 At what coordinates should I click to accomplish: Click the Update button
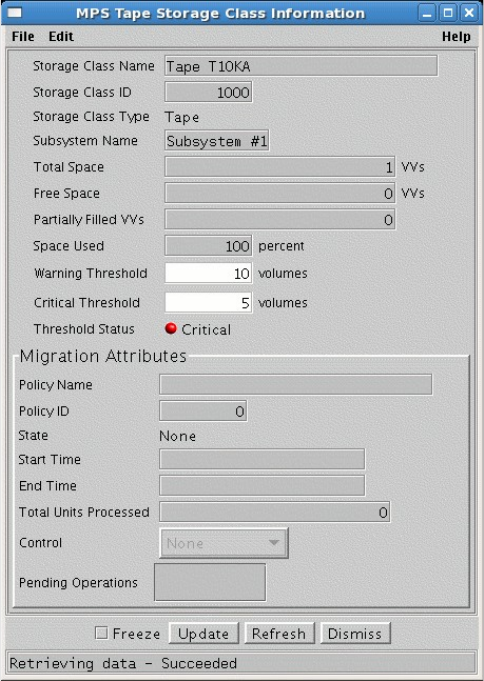click(x=203, y=633)
